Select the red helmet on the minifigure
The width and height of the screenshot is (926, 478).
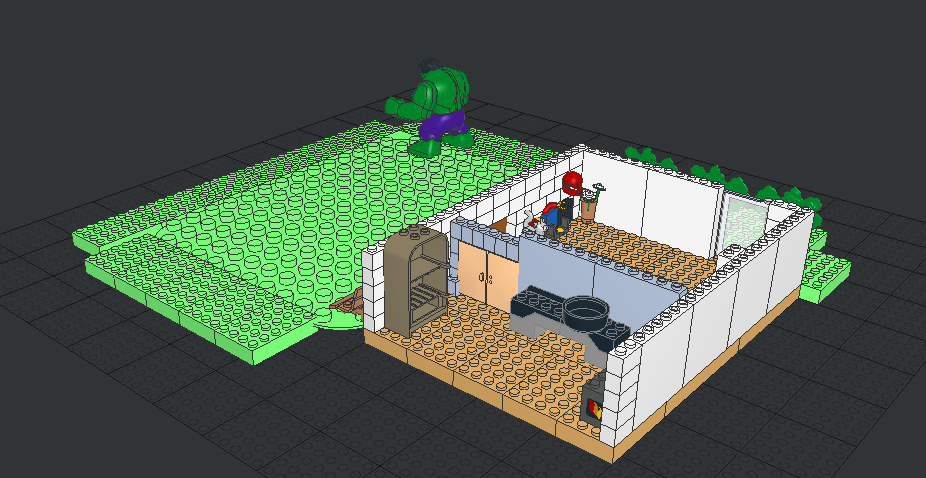pyautogui.click(x=572, y=183)
